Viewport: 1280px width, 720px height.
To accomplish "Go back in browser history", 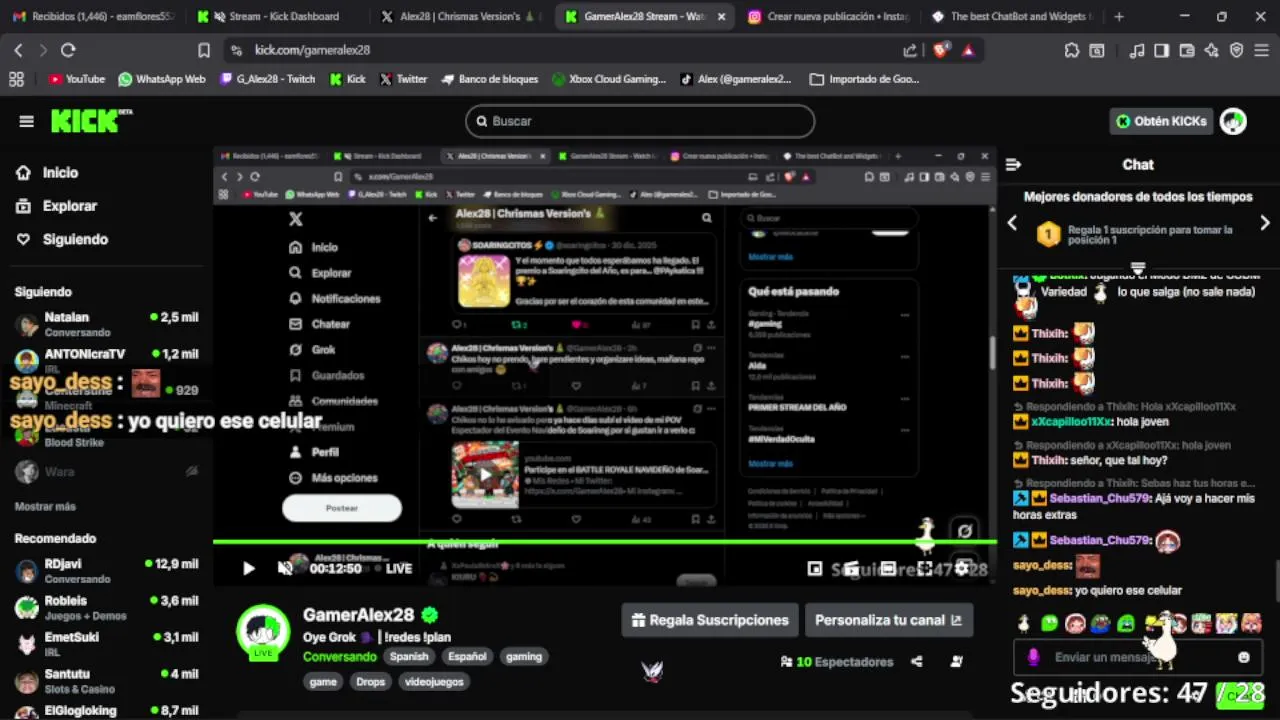I will tap(18, 50).
